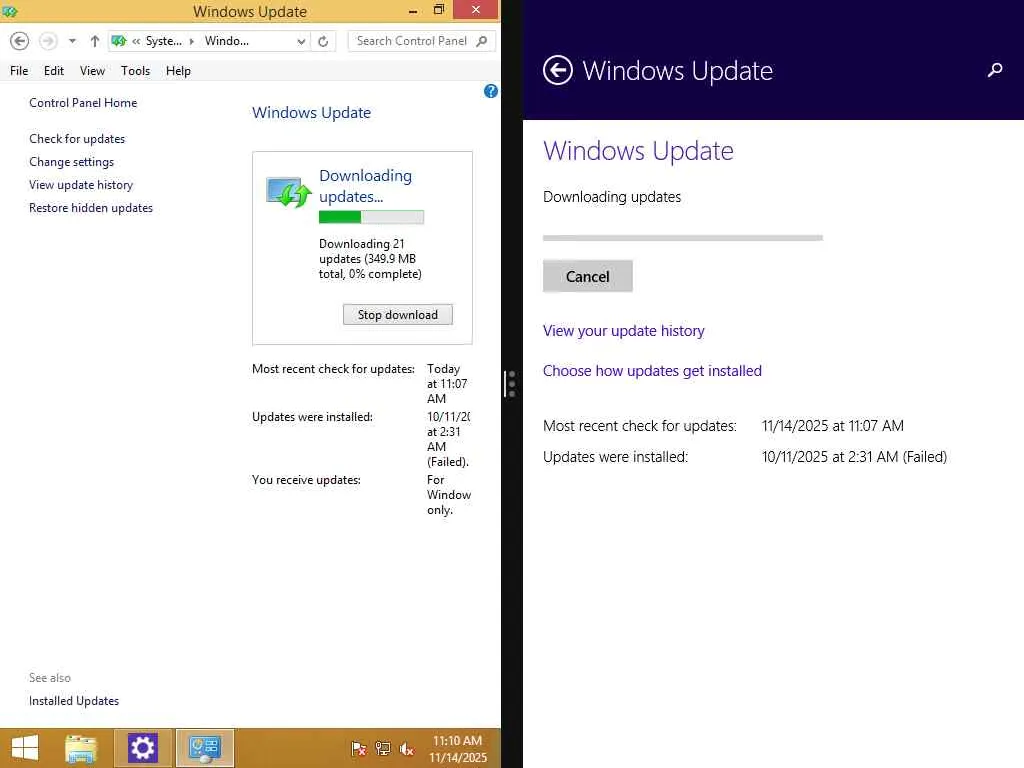This screenshot has height=768, width=1024.
Task: Switch to PC settings gear on taskbar
Action: click(x=142, y=748)
